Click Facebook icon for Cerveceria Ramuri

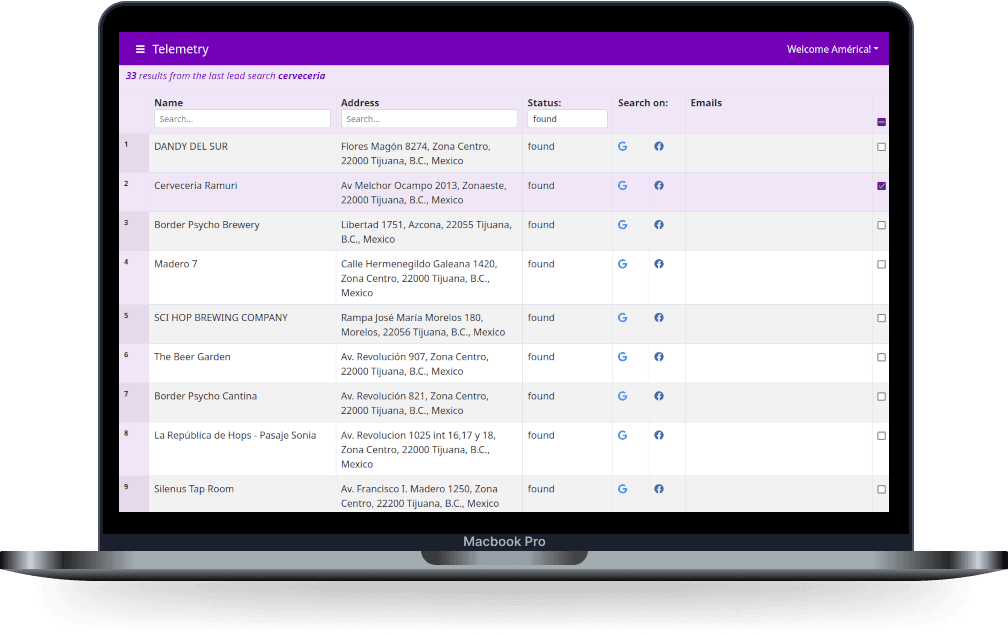pyautogui.click(x=659, y=185)
